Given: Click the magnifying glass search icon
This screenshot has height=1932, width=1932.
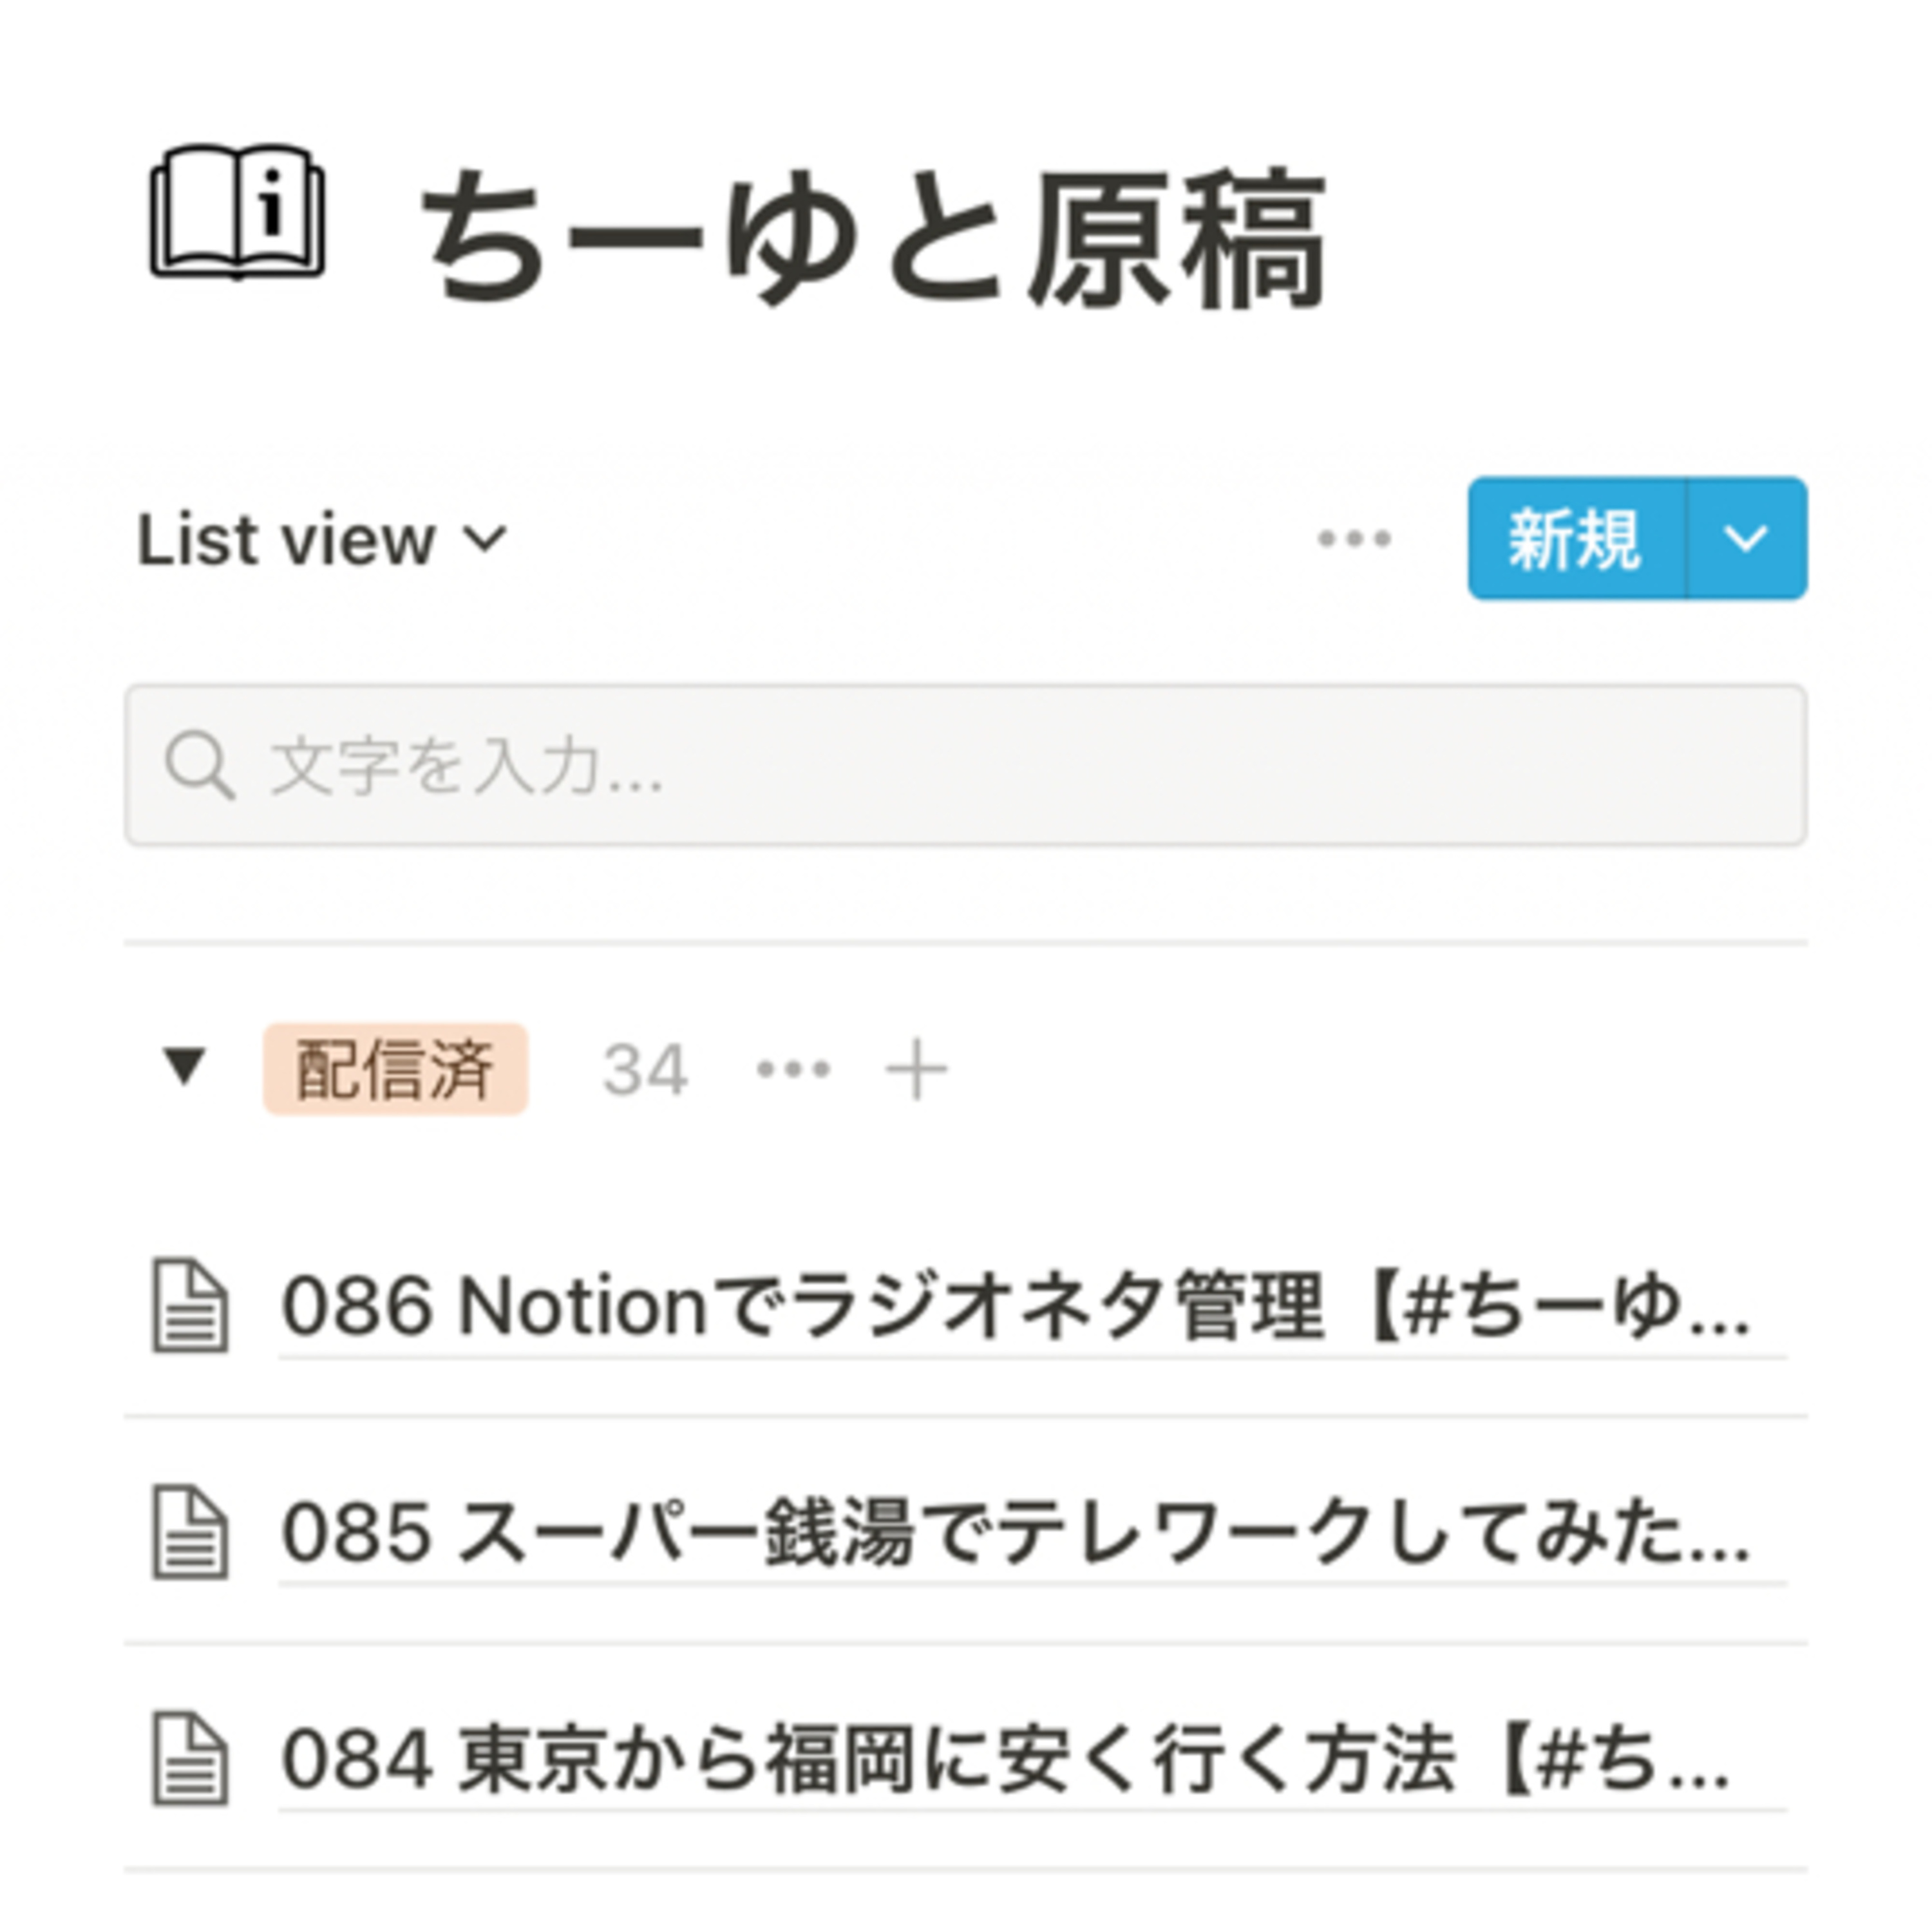Looking at the screenshot, I should [199, 766].
